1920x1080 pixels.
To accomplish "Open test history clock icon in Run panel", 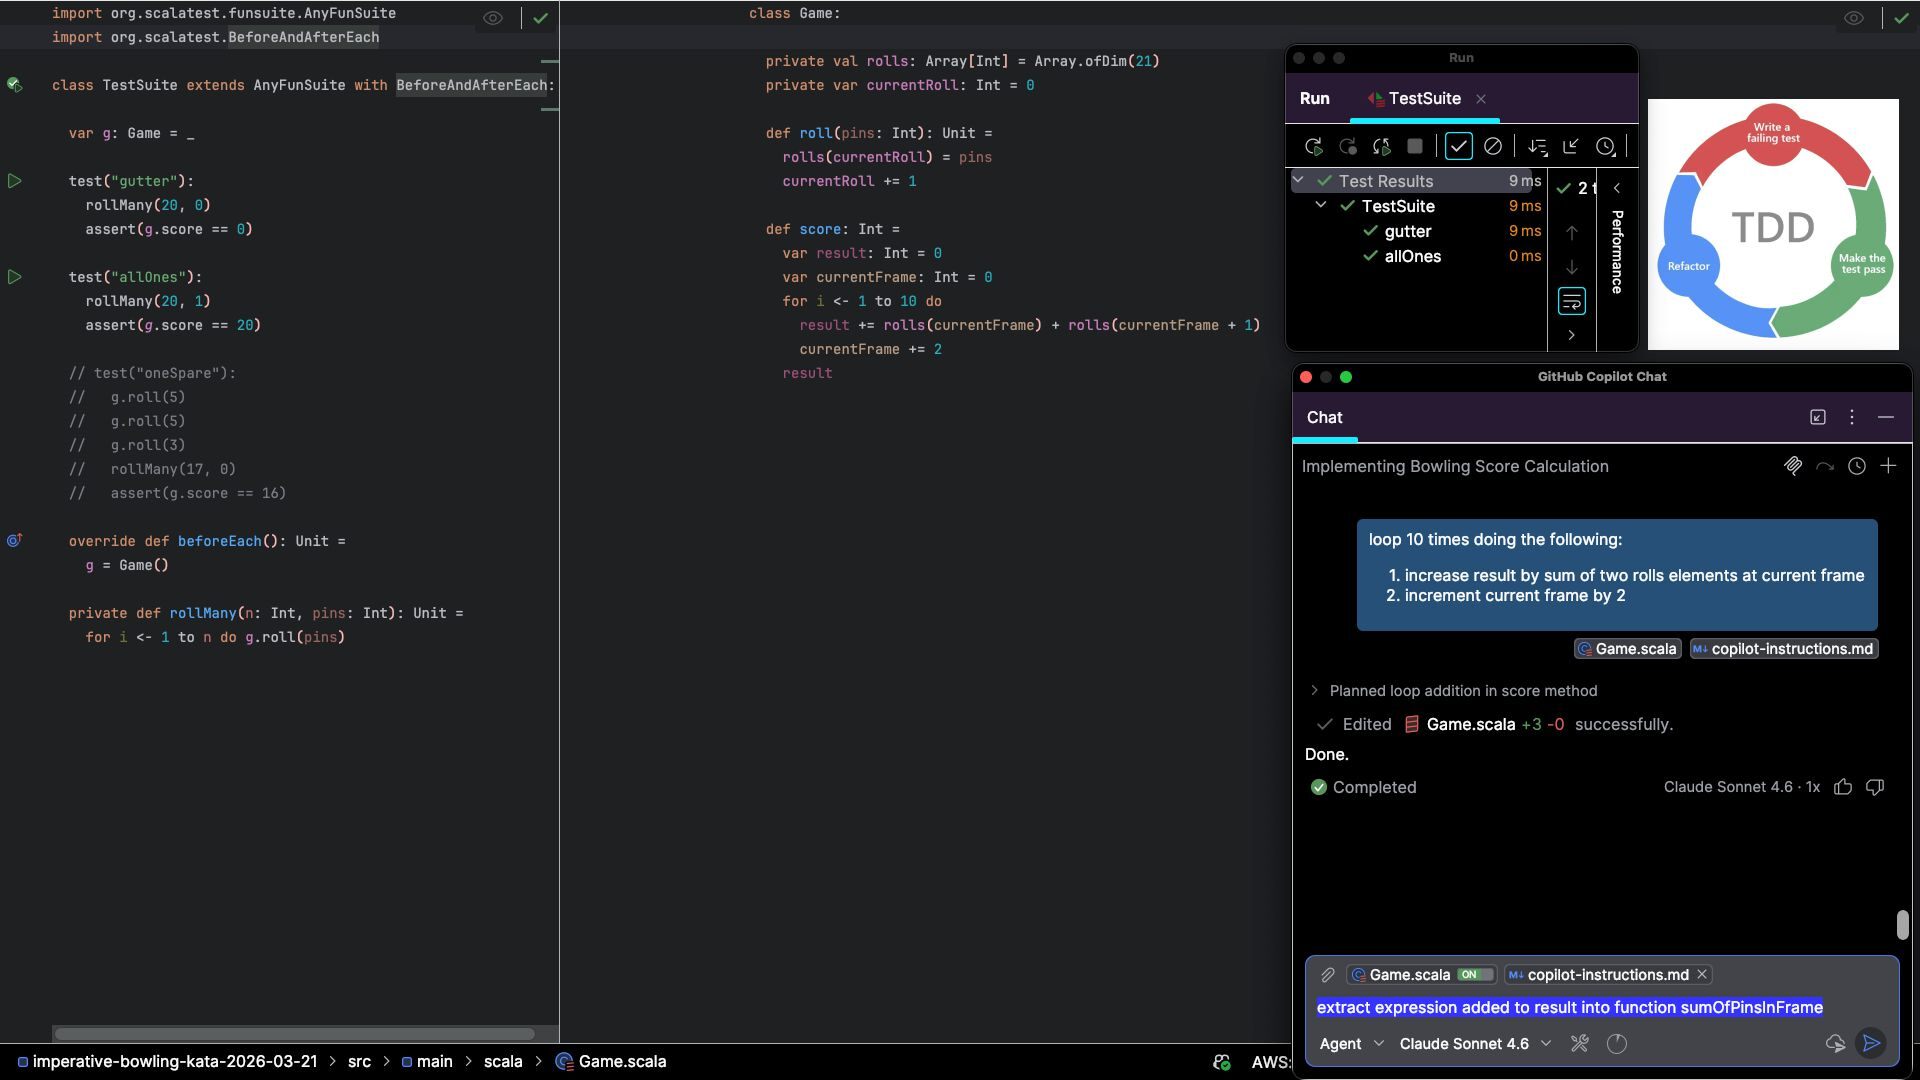I will tap(1605, 146).
